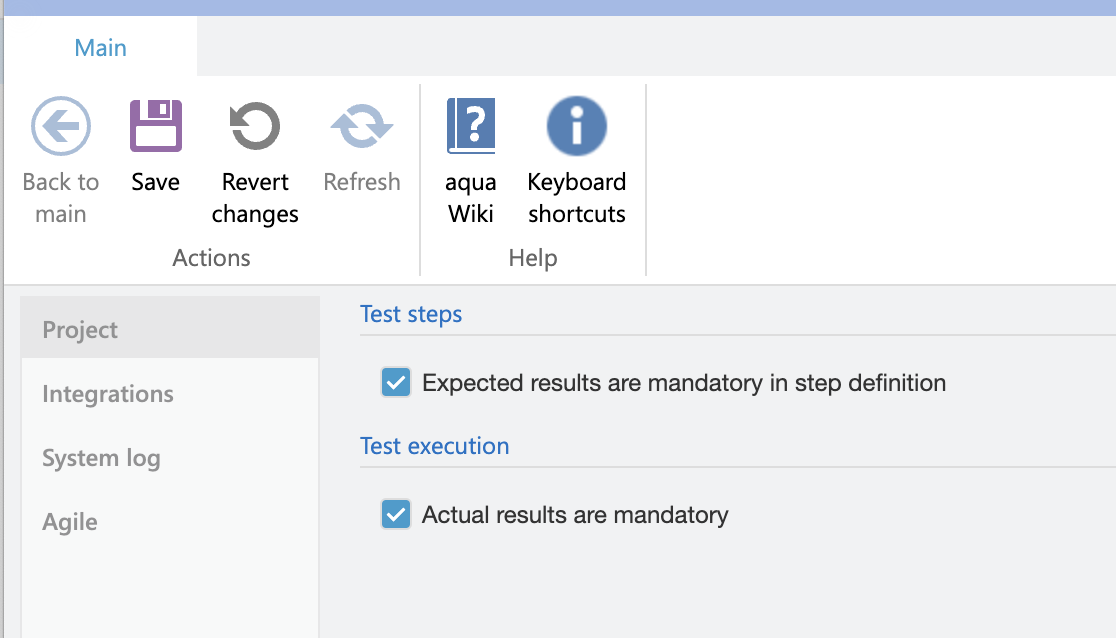Screen dimensions: 1116x638
Task: Show Keyboard shortcuts info icon
Action: click(577, 126)
